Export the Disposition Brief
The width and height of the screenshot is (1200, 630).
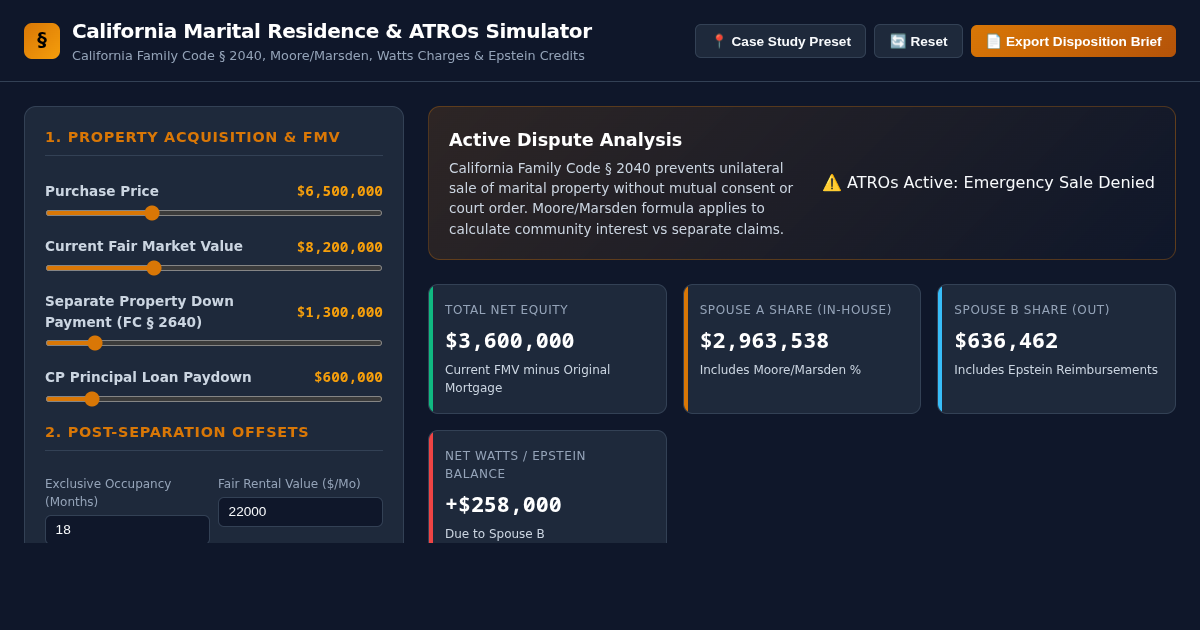(1073, 41)
